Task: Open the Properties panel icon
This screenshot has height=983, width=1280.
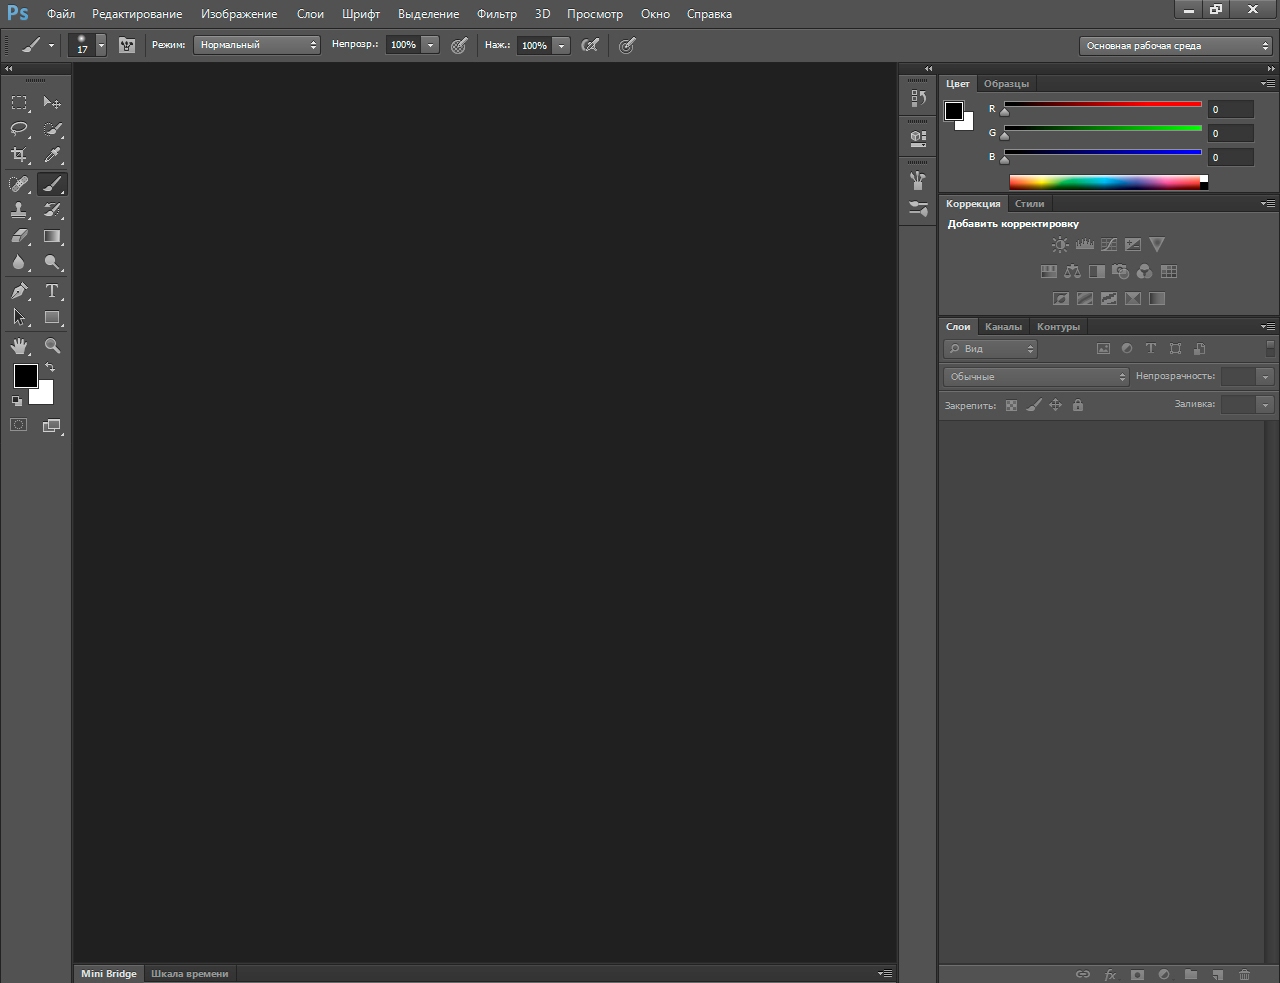Action: click(918, 137)
